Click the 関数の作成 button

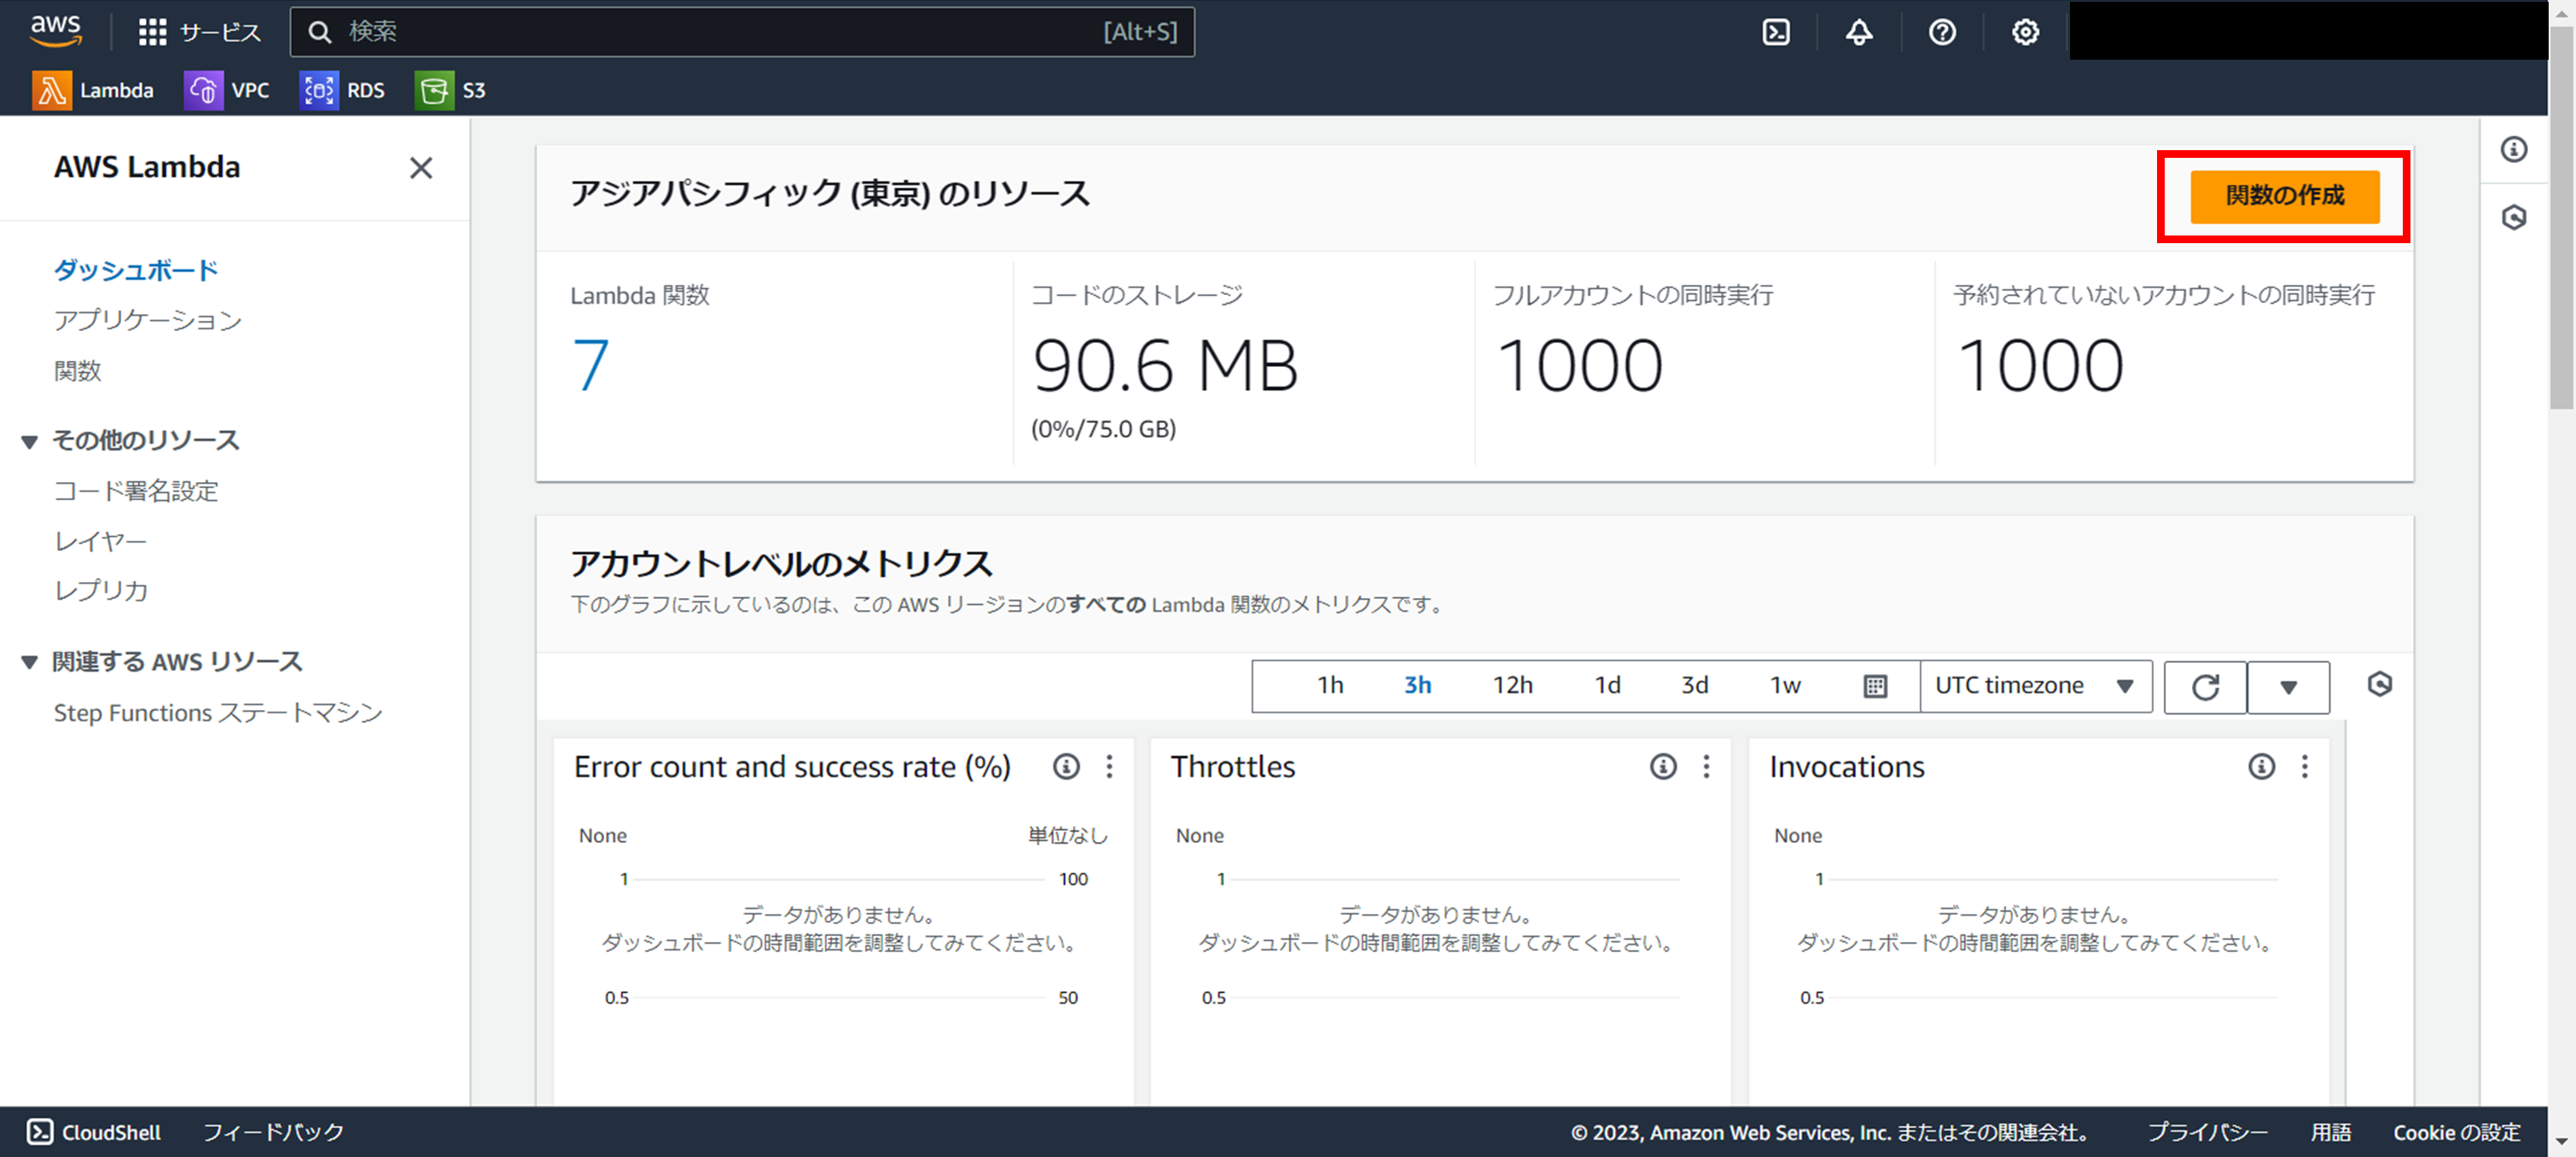point(2283,196)
